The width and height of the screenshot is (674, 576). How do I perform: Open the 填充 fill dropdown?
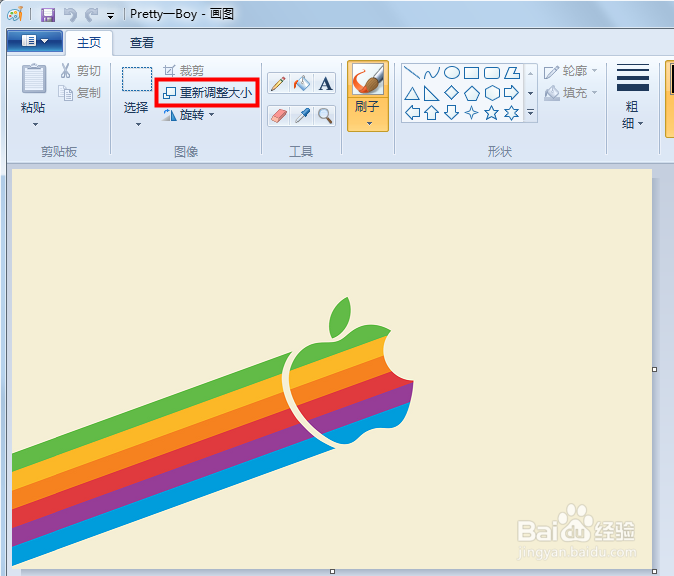[570, 92]
